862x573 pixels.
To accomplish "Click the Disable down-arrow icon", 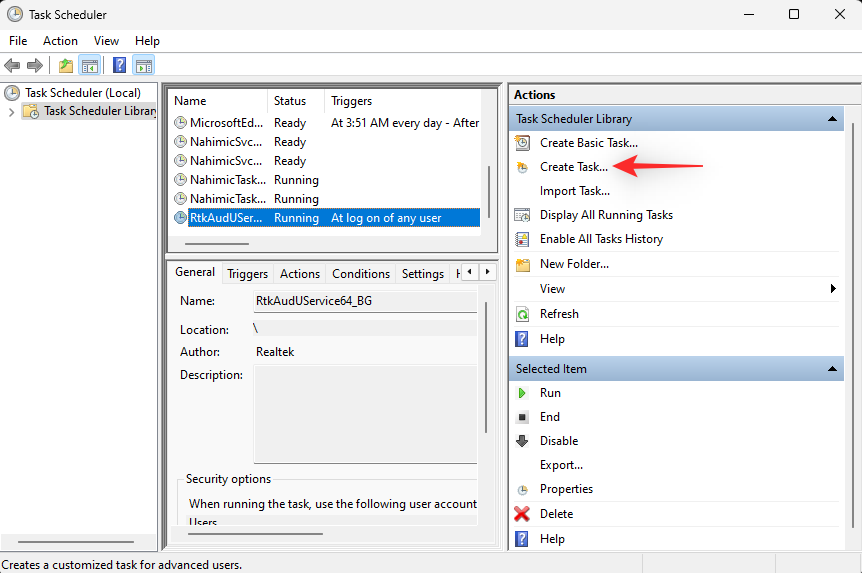I will [x=522, y=441].
